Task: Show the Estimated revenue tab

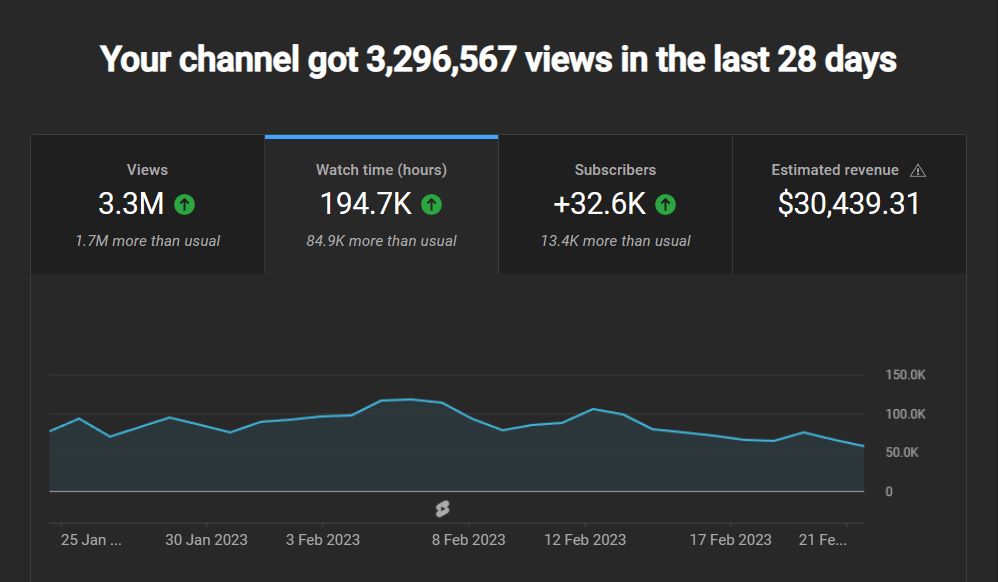Action: click(835, 170)
